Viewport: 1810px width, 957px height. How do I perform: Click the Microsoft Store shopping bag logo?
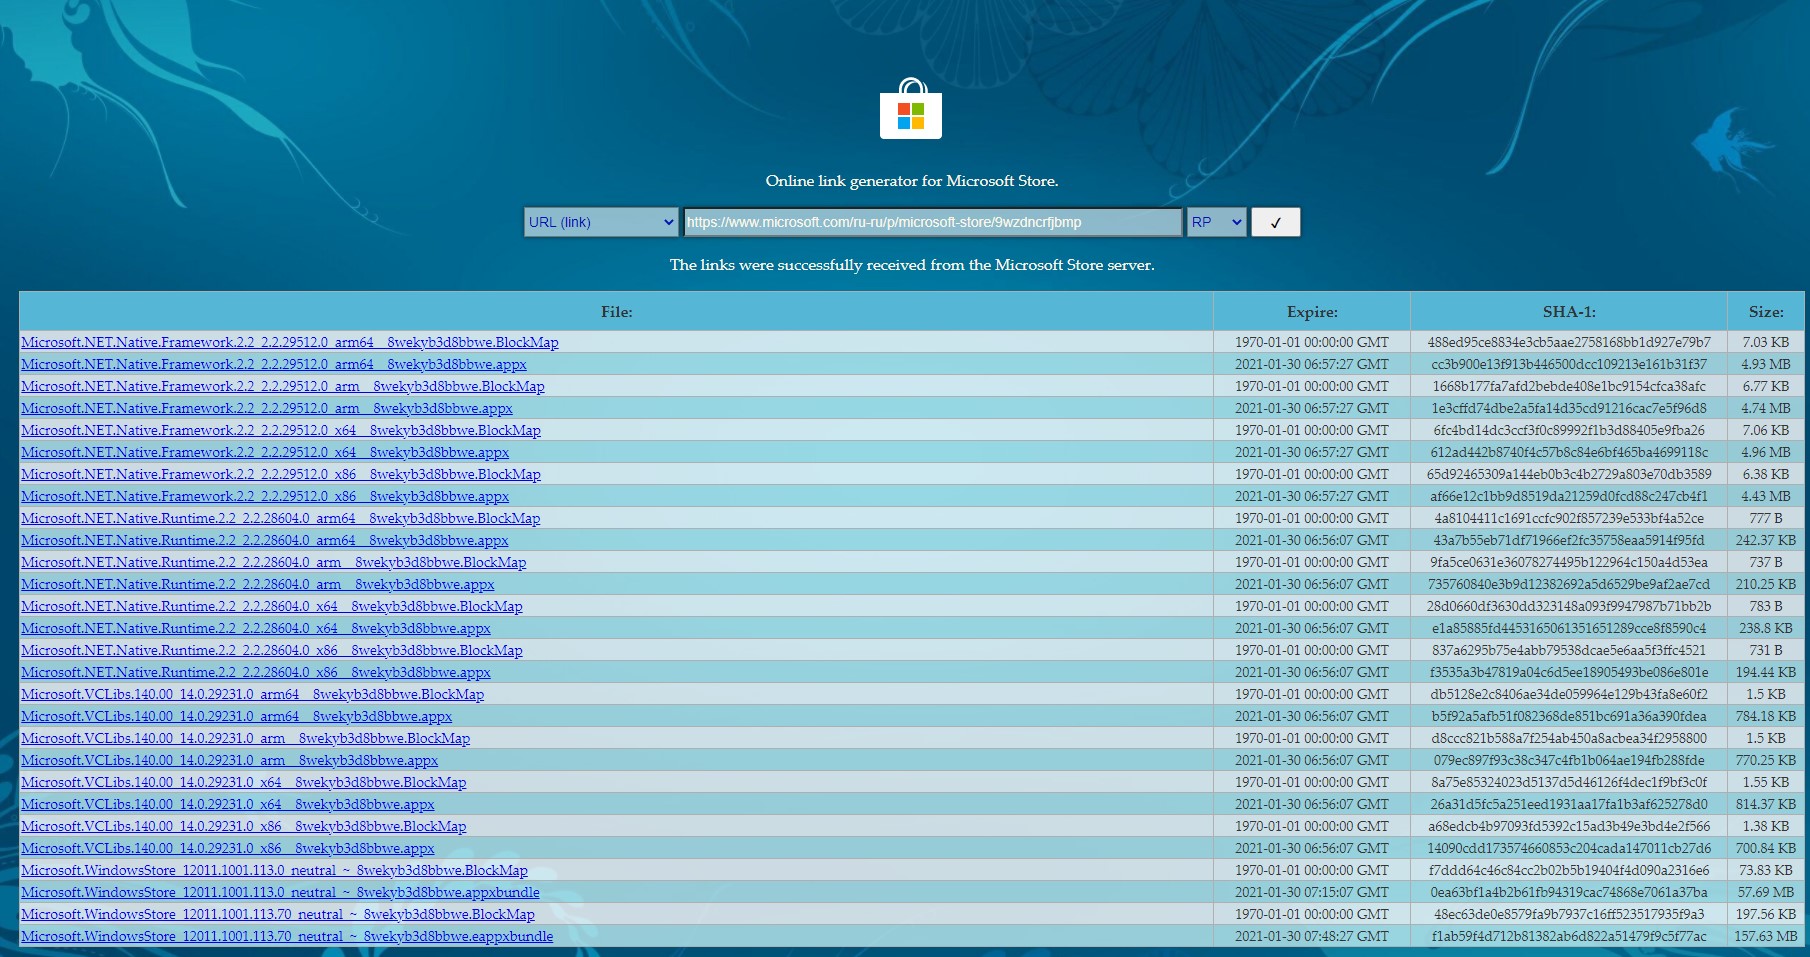tap(911, 109)
